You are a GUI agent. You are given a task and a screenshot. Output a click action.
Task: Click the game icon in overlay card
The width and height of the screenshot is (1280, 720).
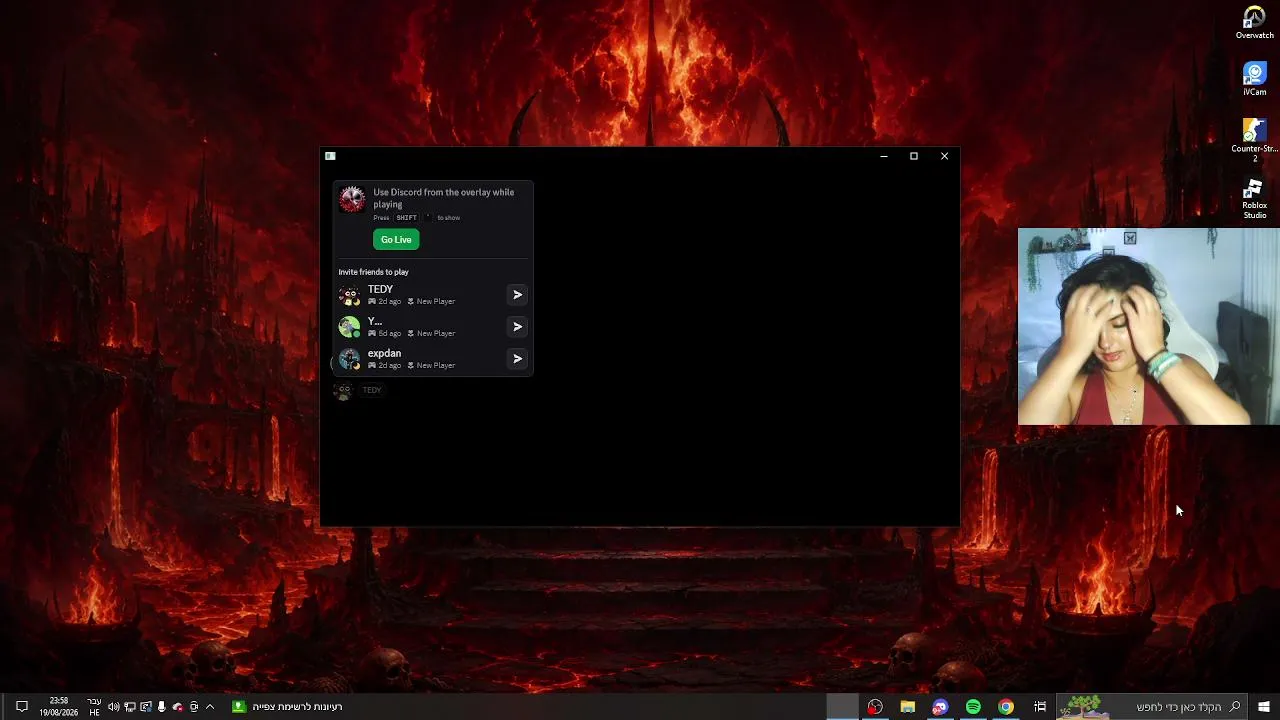[352, 199]
